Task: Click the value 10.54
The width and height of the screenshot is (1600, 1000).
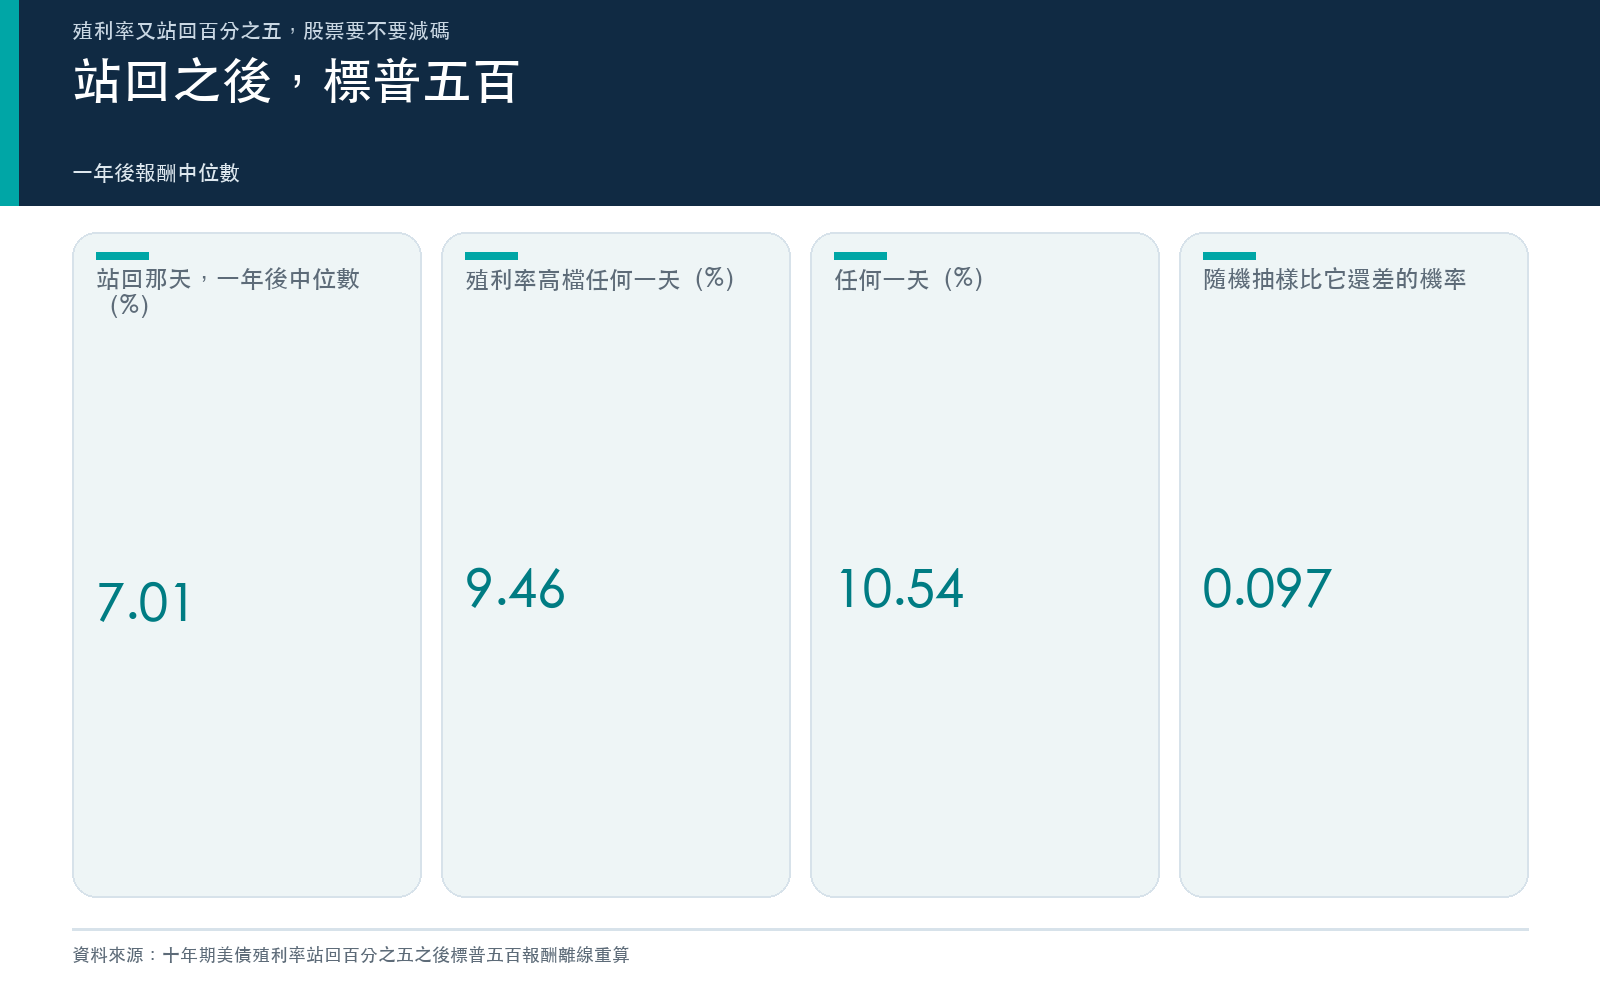Action: click(900, 589)
